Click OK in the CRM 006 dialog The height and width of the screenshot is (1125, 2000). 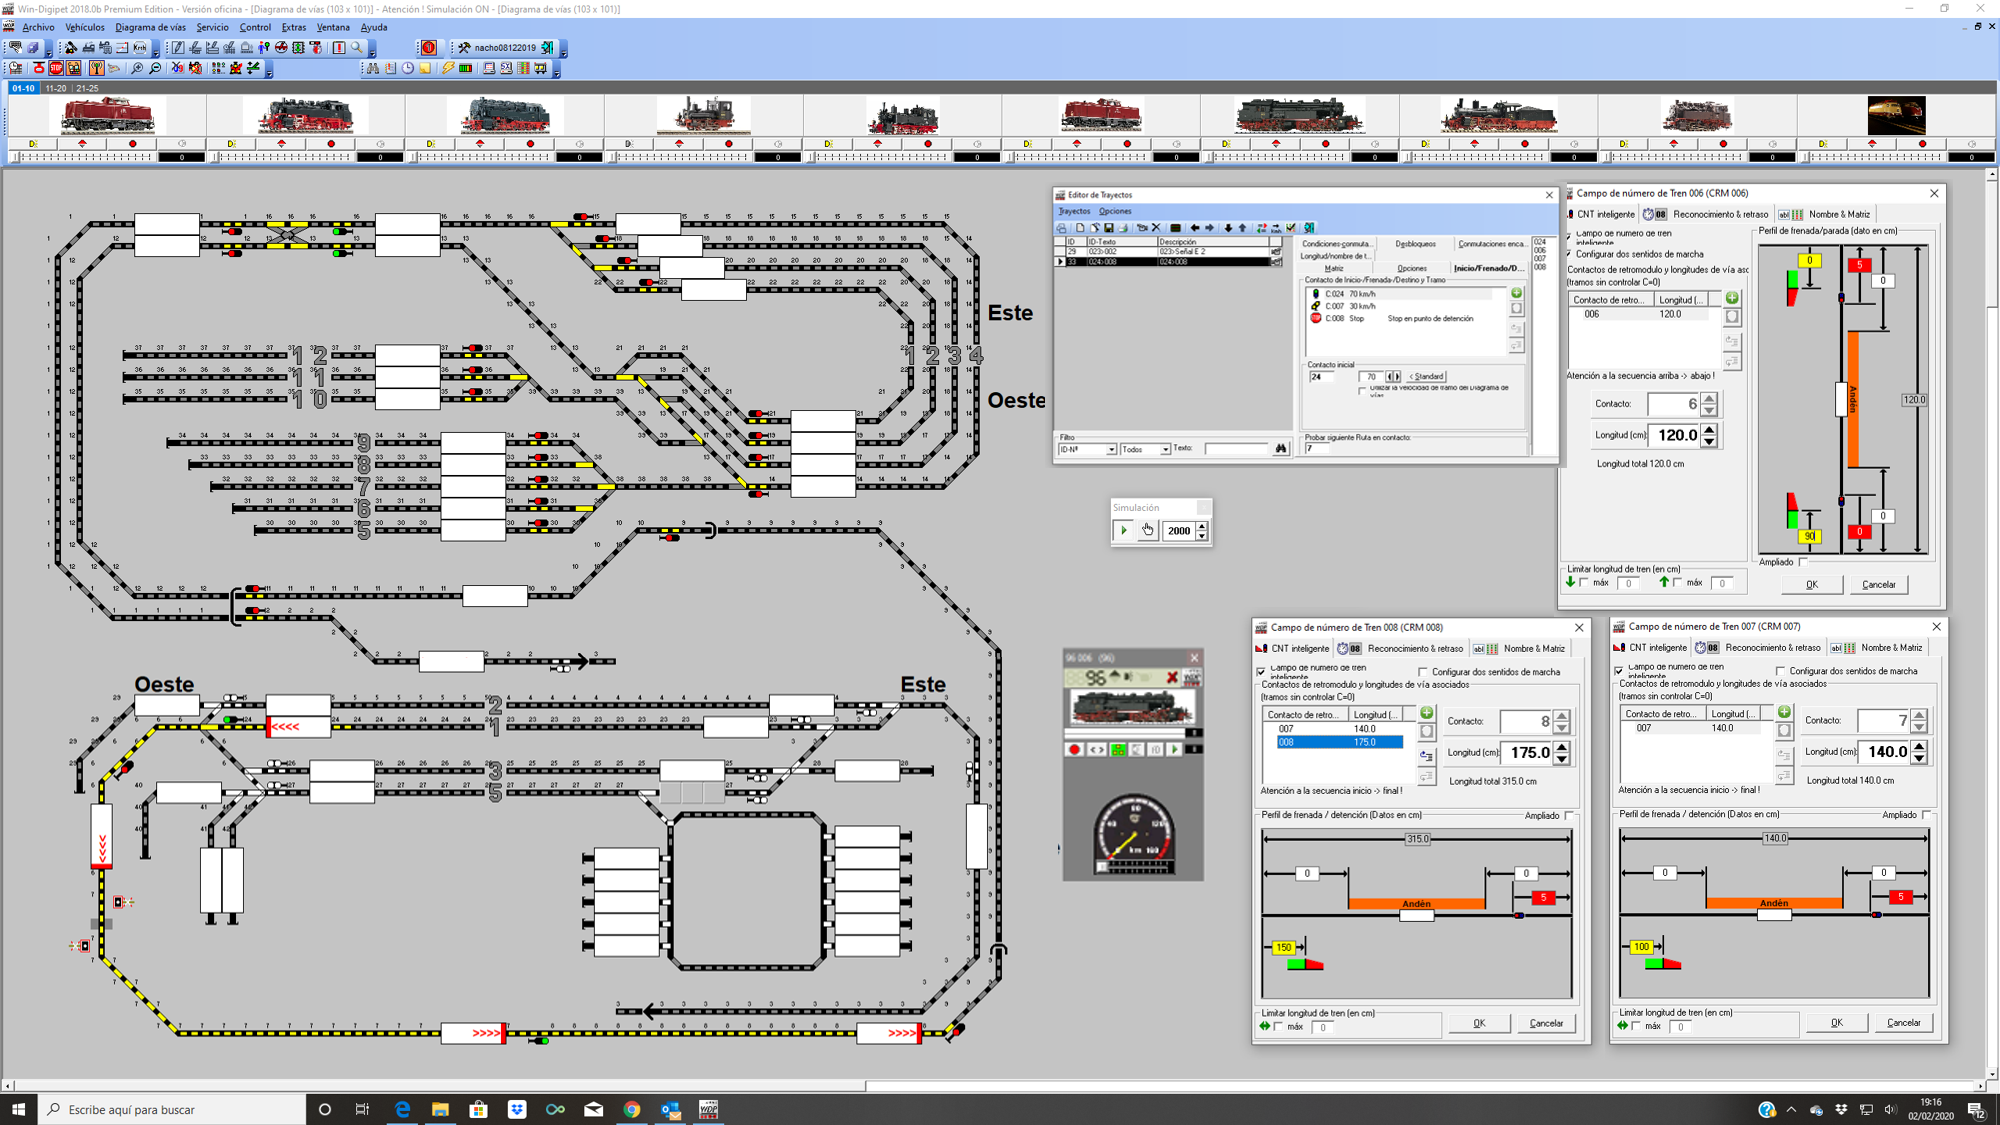[x=1811, y=584]
